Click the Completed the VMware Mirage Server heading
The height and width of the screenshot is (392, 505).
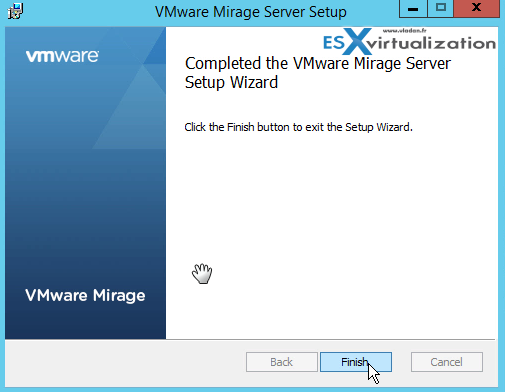pos(318,63)
